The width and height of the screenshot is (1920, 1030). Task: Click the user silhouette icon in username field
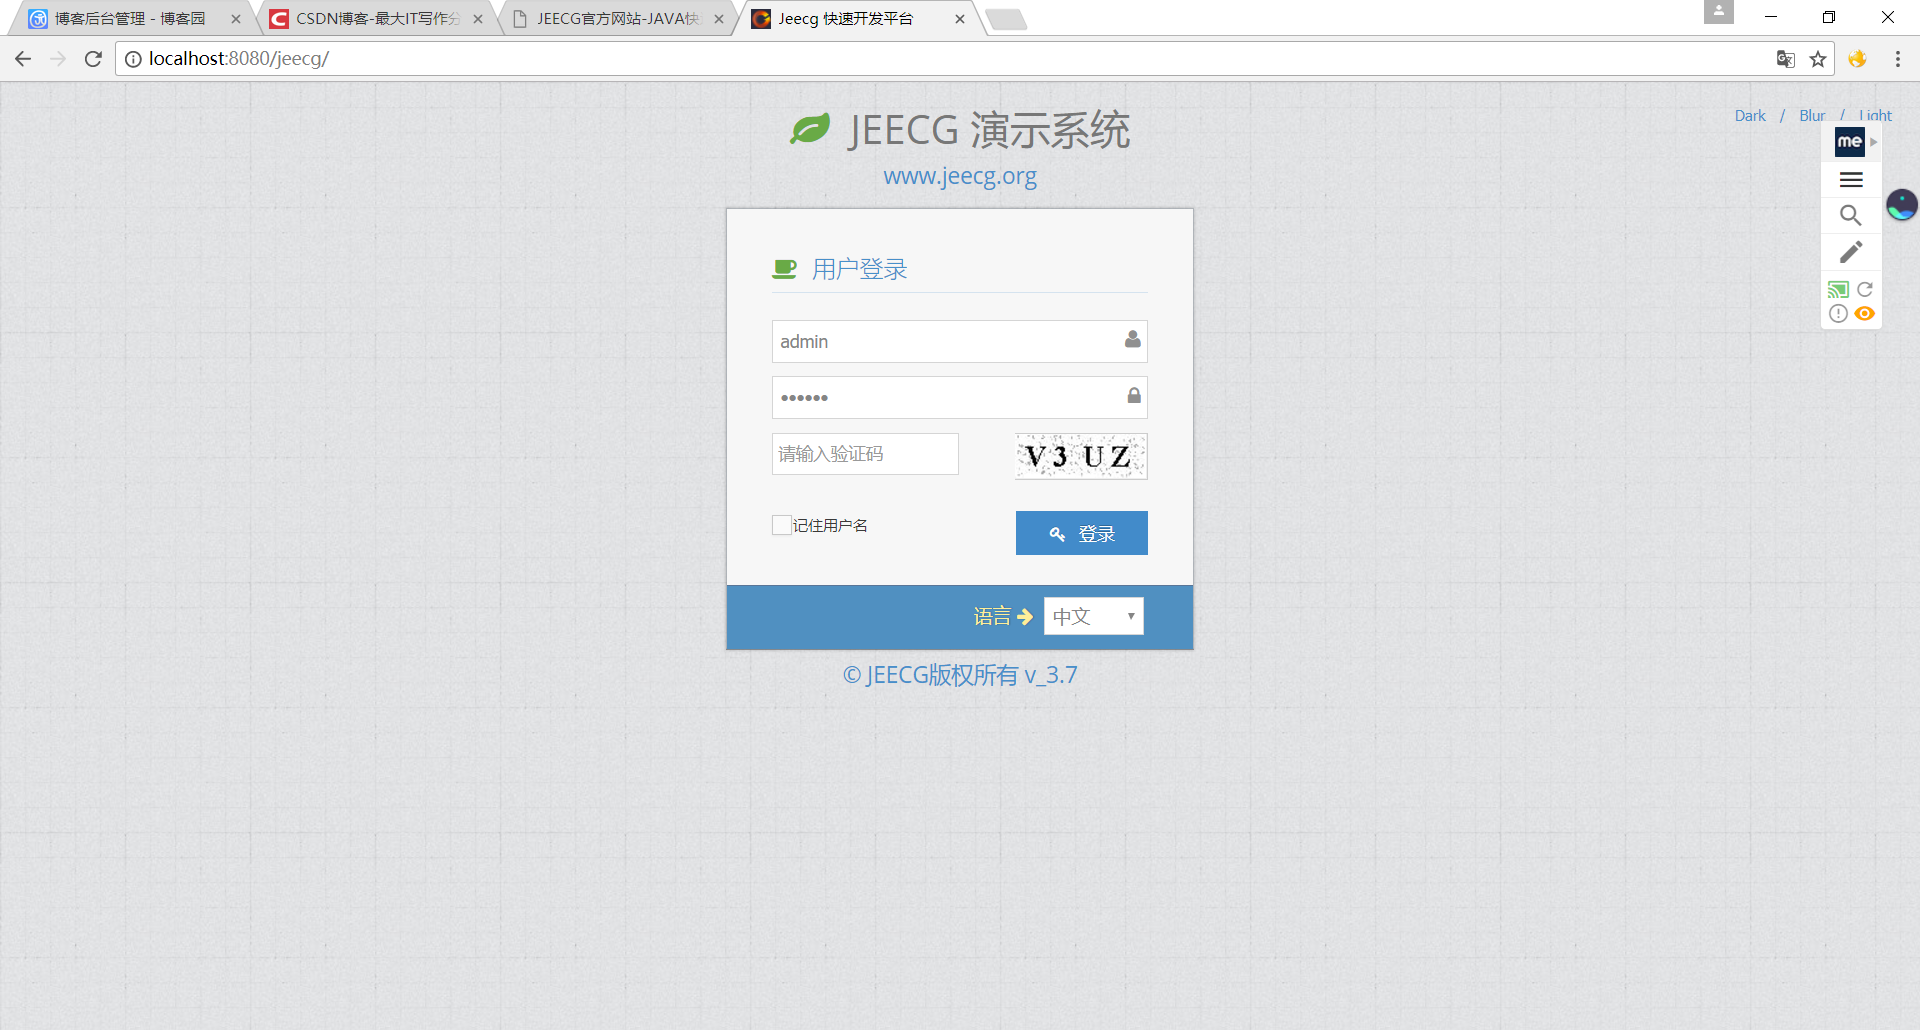pos(1132,340)
